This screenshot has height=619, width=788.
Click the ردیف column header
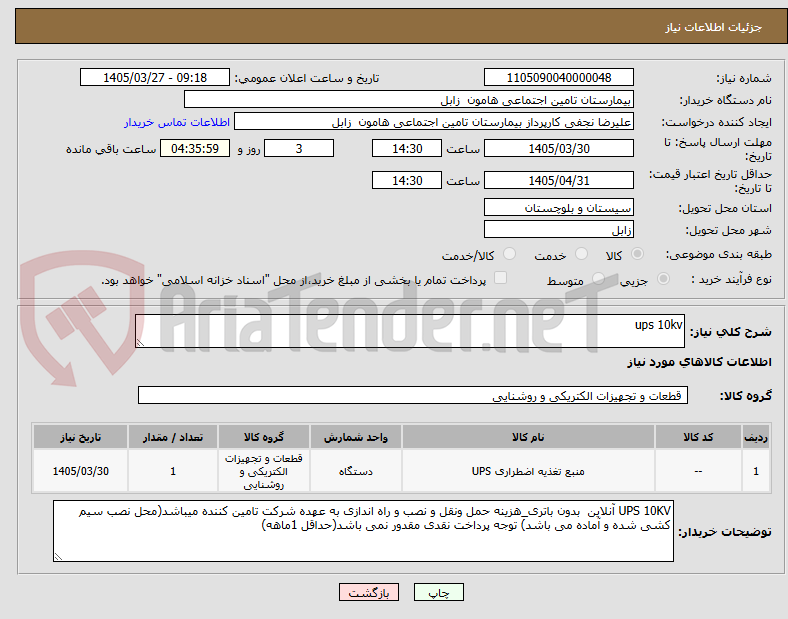[x=756, y=437]
